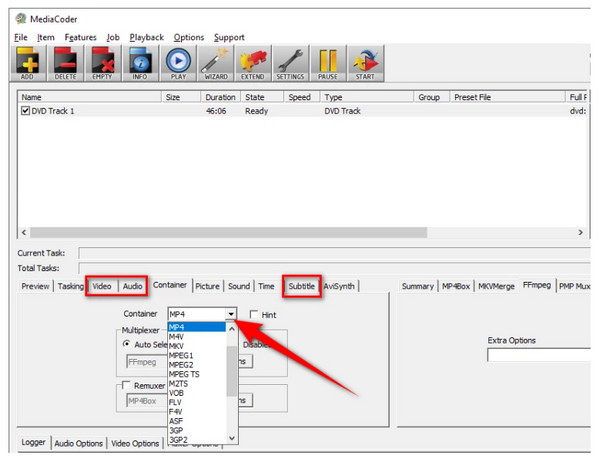Image resolution: width=600 pixels, height=466 pixels.
Task: Switch to the Subtitle tab
Action: click(301, 286)
